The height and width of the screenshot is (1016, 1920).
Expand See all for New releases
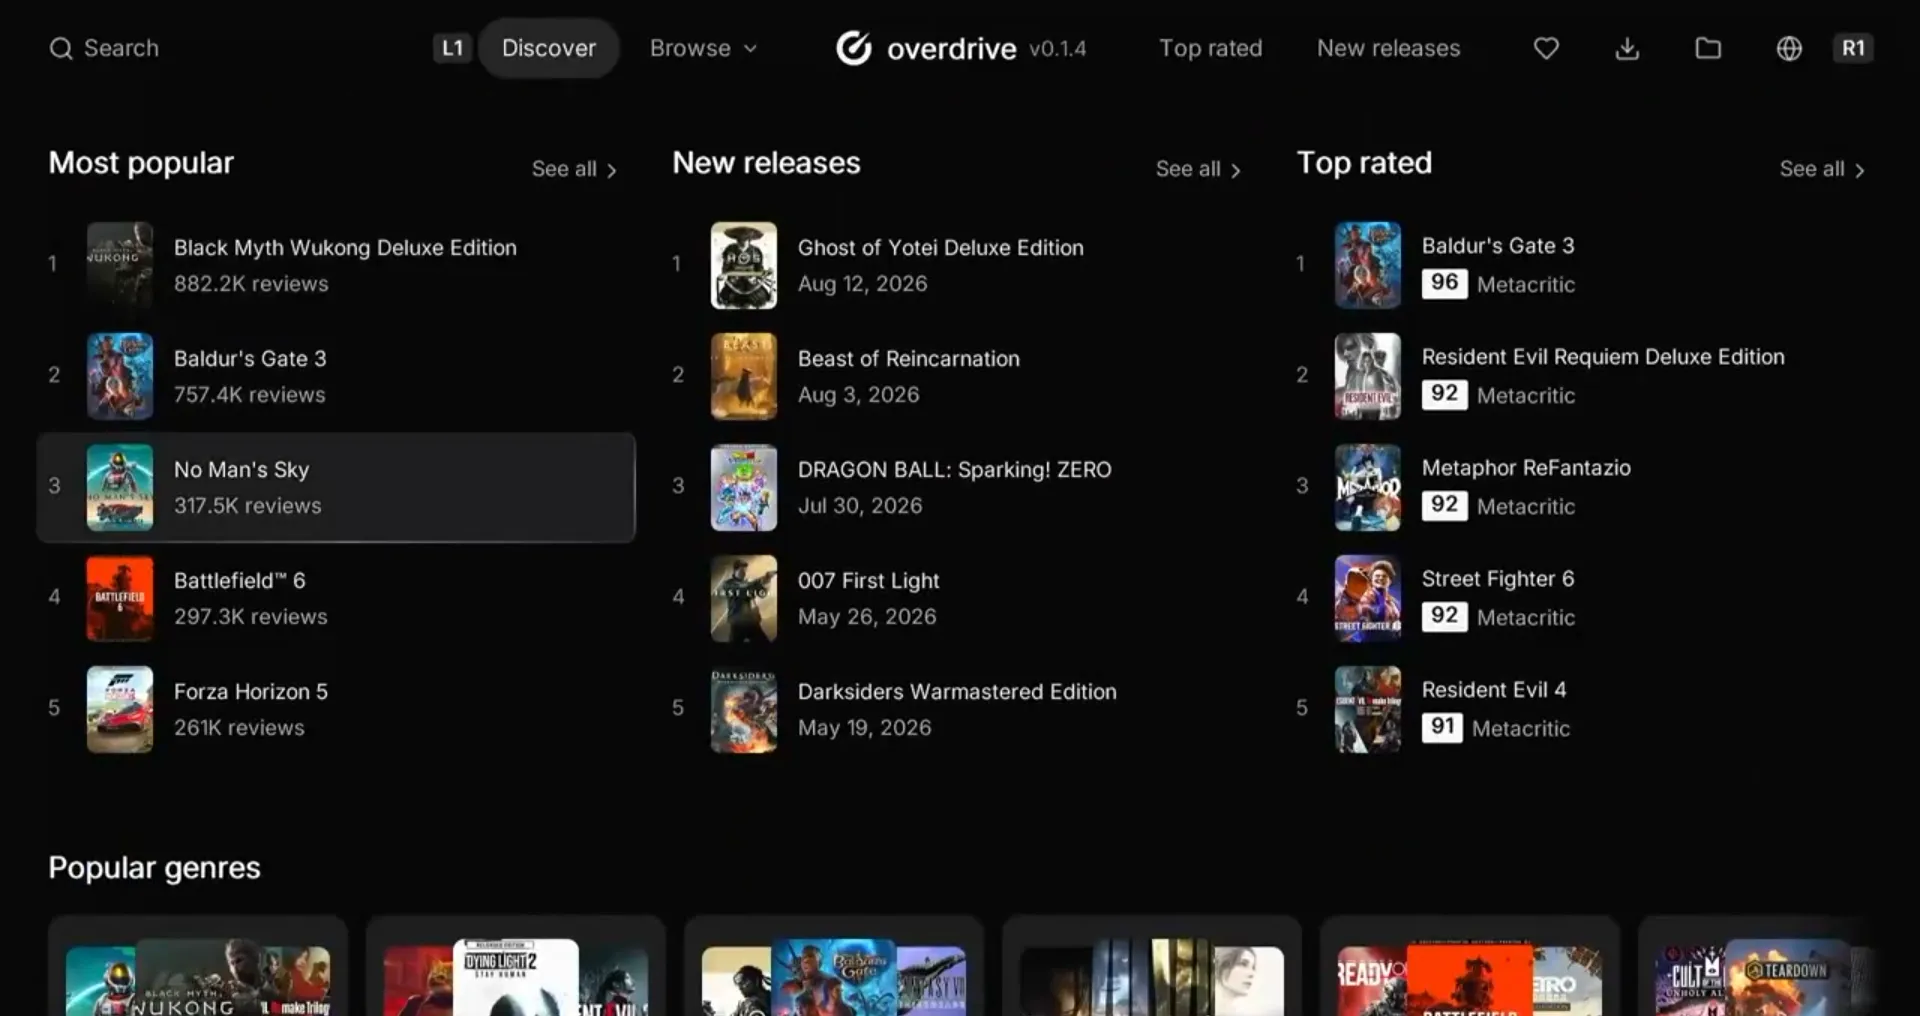point(1198,169)
